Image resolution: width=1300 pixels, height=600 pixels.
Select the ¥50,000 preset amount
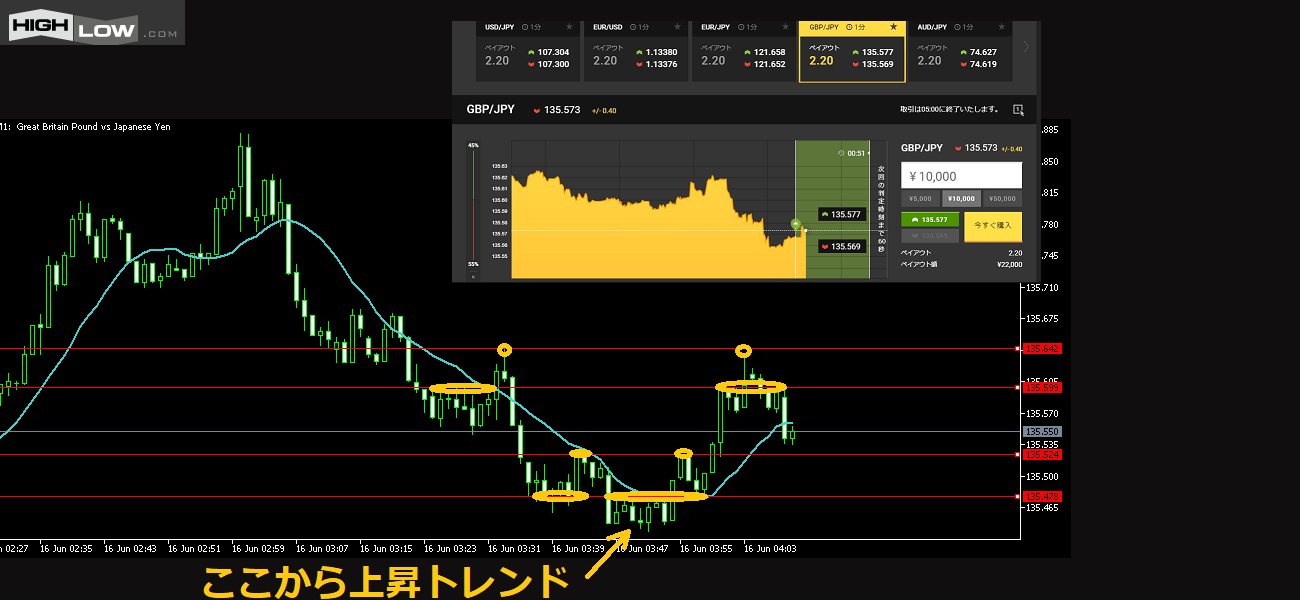pos(1002,198)
